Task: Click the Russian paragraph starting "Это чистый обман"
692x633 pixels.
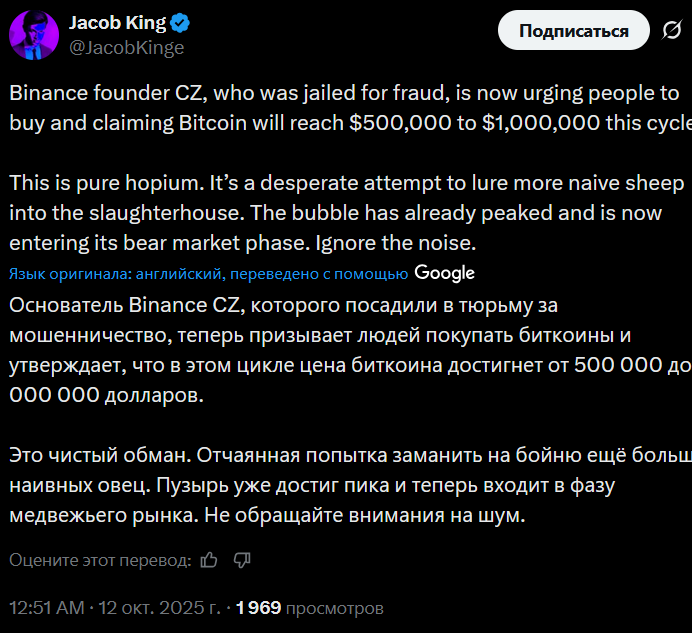Action: pos(340,486)
